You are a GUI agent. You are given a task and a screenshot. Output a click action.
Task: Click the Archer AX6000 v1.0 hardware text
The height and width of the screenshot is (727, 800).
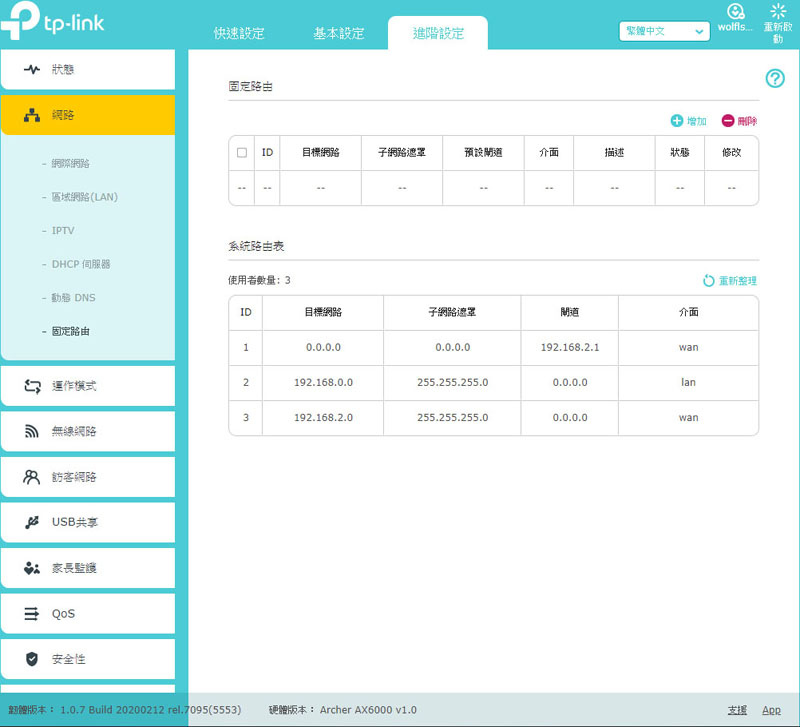tap(368, 710)
